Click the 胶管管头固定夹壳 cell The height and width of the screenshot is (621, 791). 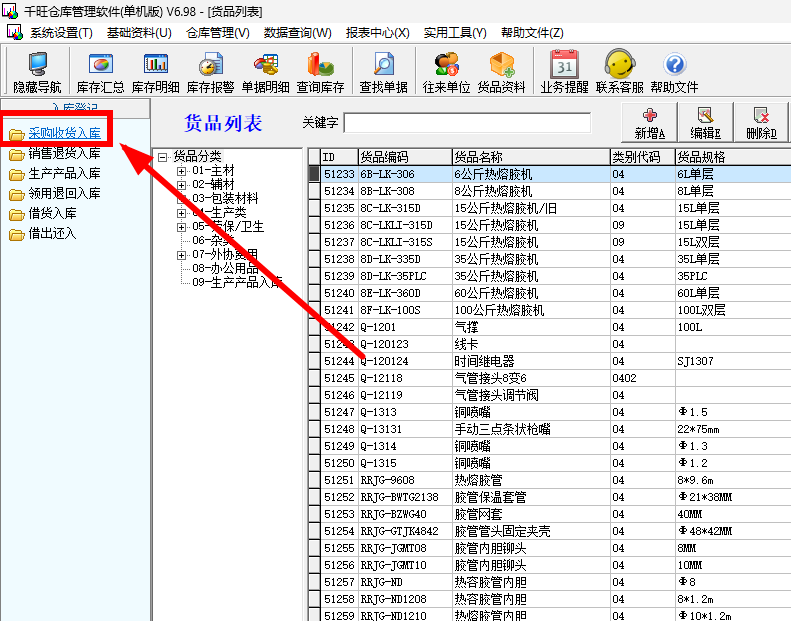pyautogui.click(x=531, y=531)
